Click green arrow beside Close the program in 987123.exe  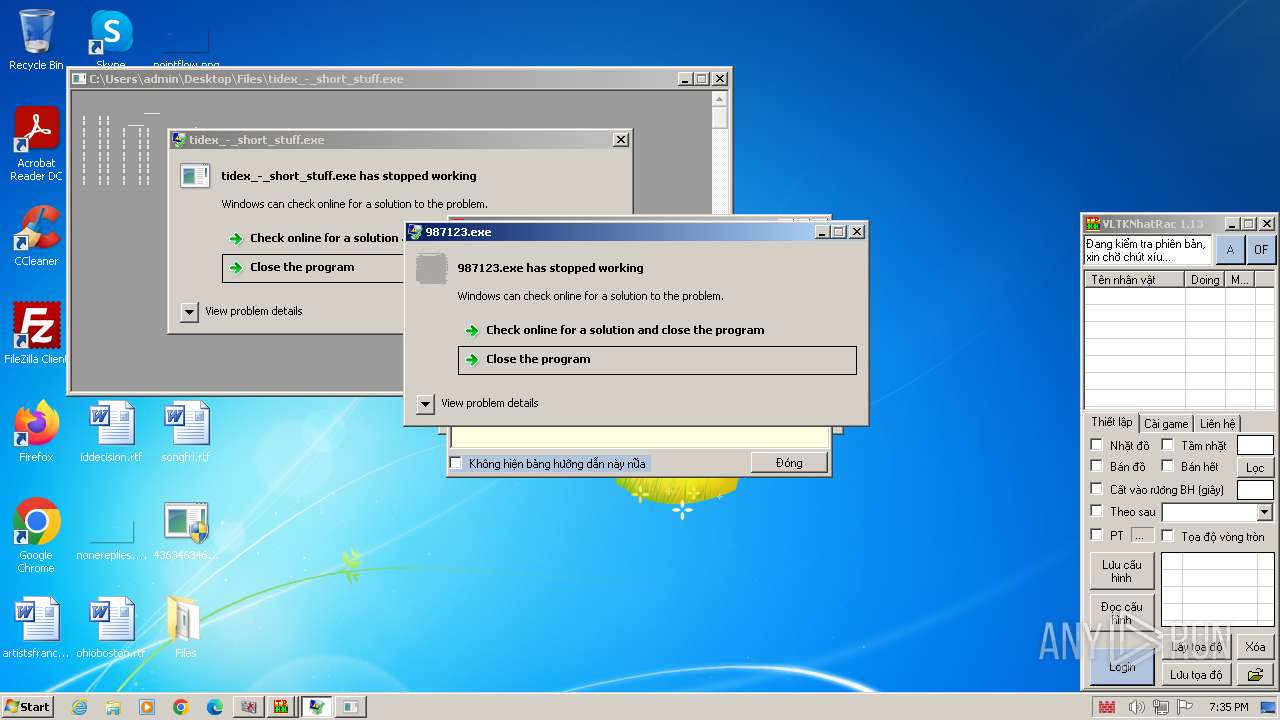(x=472, y=360)
